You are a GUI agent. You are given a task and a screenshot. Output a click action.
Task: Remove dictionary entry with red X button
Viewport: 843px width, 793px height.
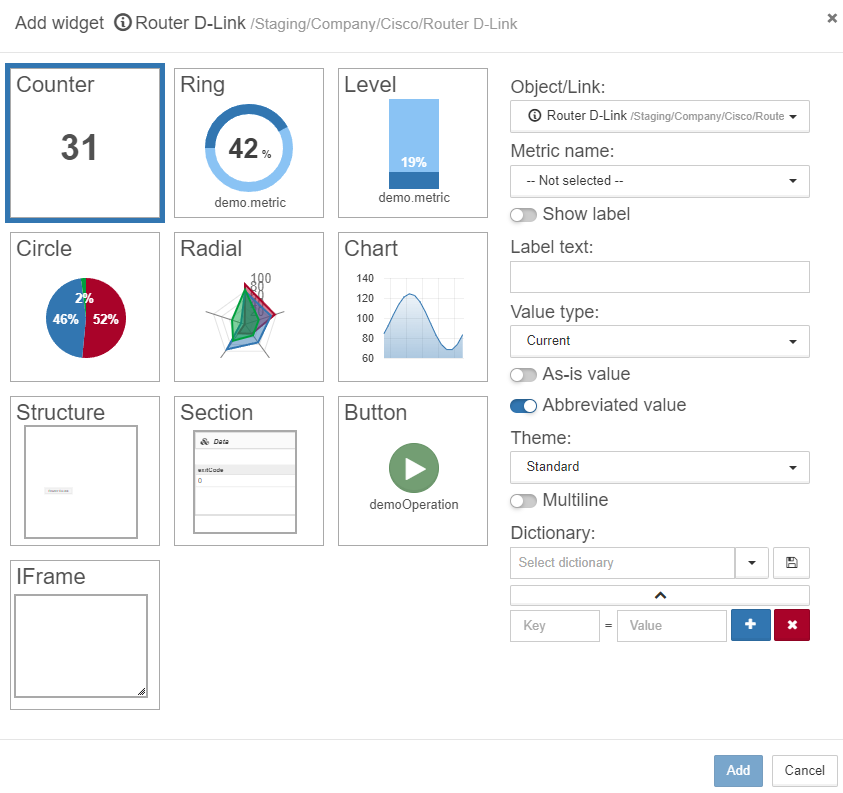pos(792,625)
